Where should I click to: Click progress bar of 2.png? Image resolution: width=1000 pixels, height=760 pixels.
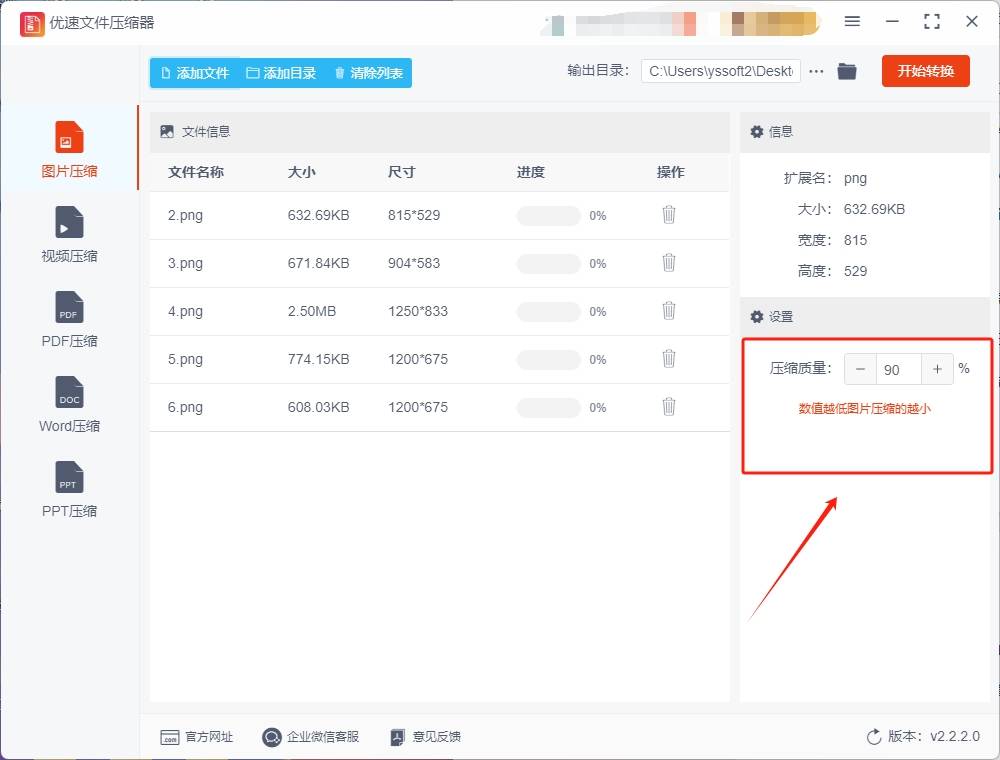tap(548, 216)
